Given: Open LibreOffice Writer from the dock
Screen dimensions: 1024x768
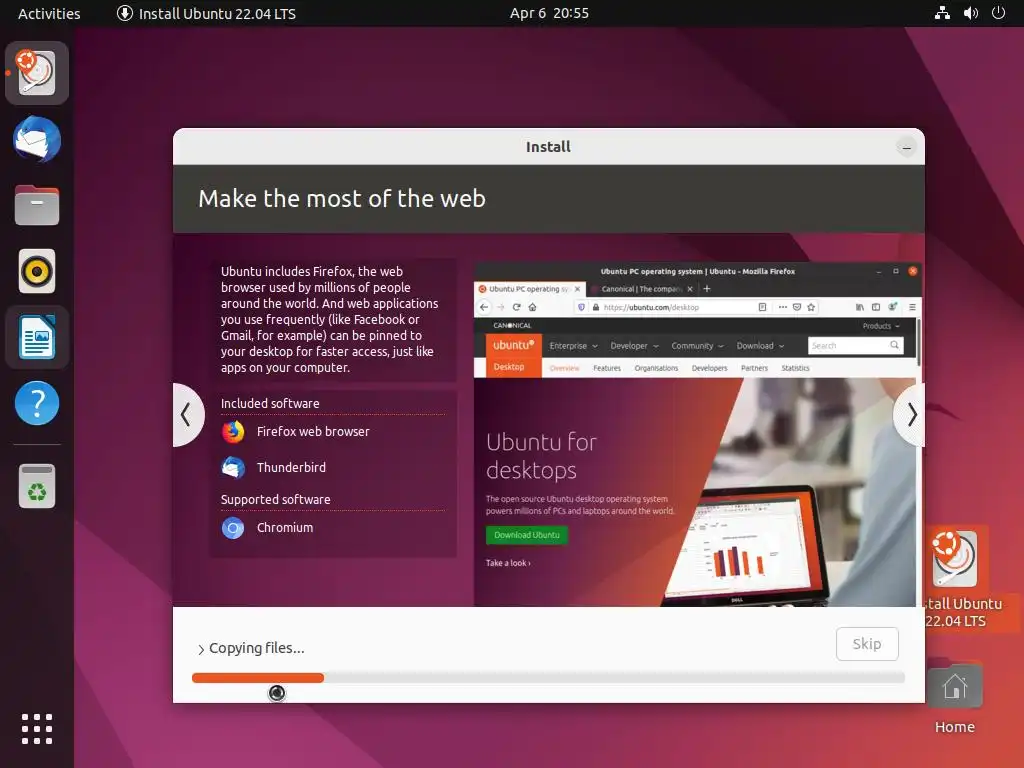Looking at the screenshot, I should 37,337.
